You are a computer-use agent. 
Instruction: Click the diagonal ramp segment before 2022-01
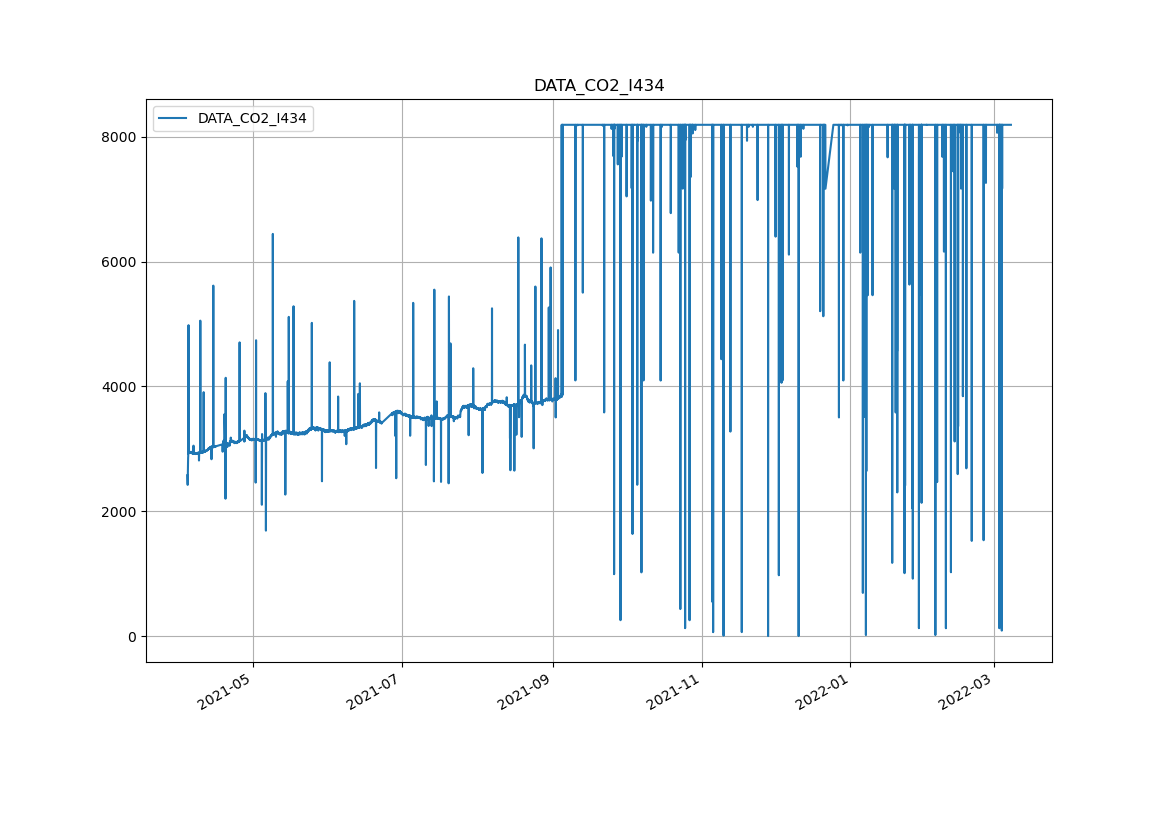[829, 158]
